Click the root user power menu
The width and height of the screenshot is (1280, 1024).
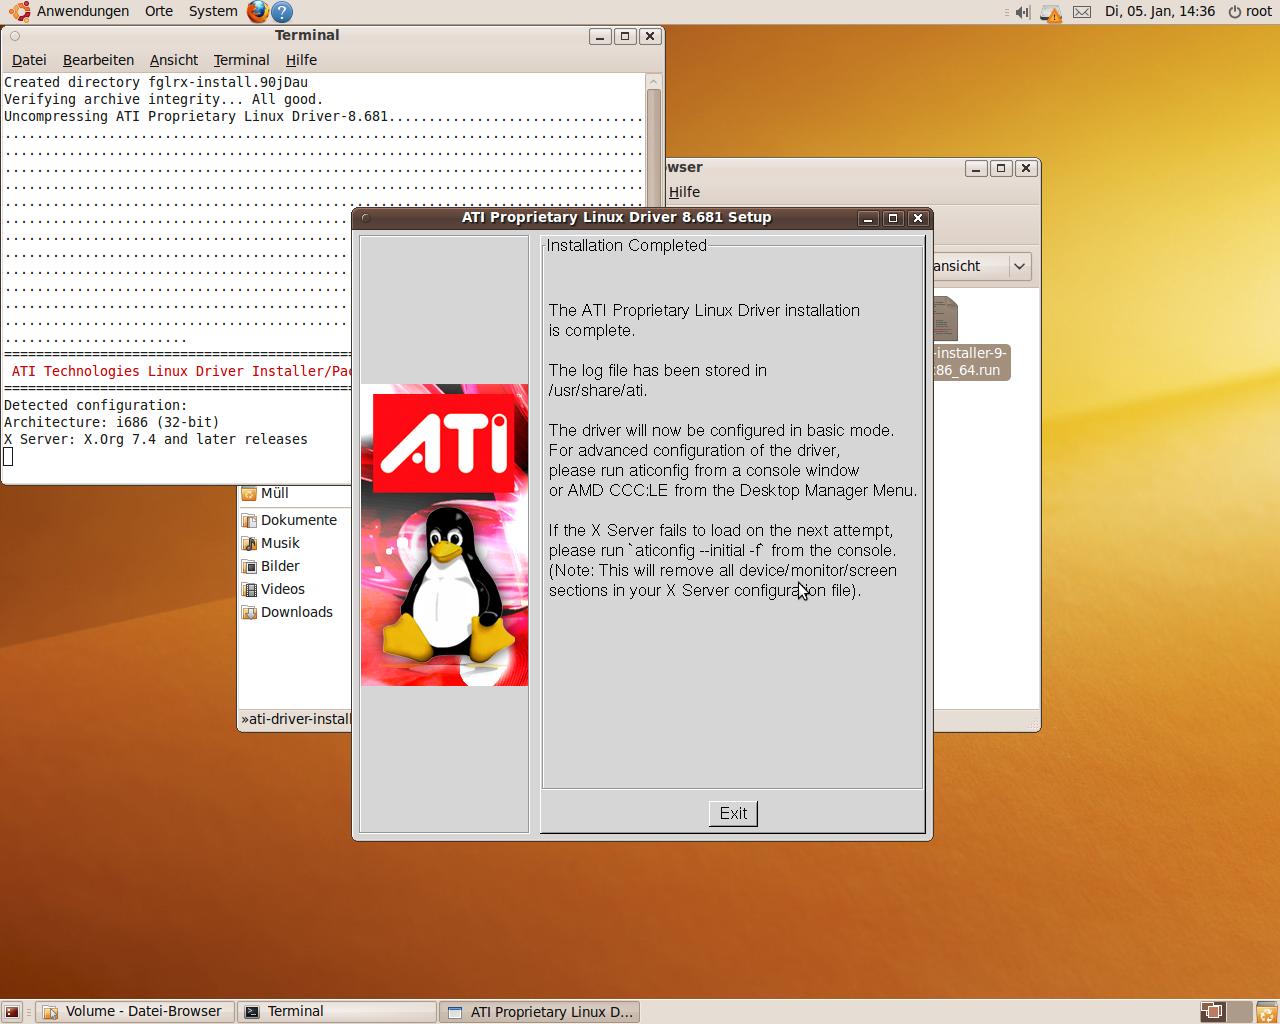1250,11
